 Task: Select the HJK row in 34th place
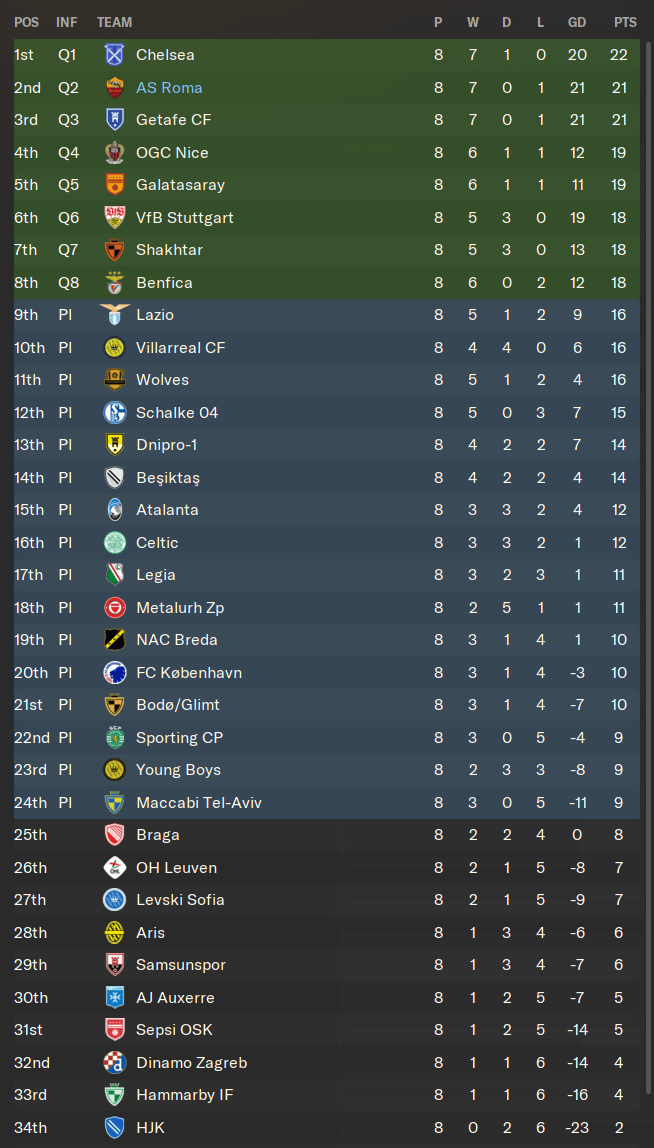click(x=327, y=1128)
